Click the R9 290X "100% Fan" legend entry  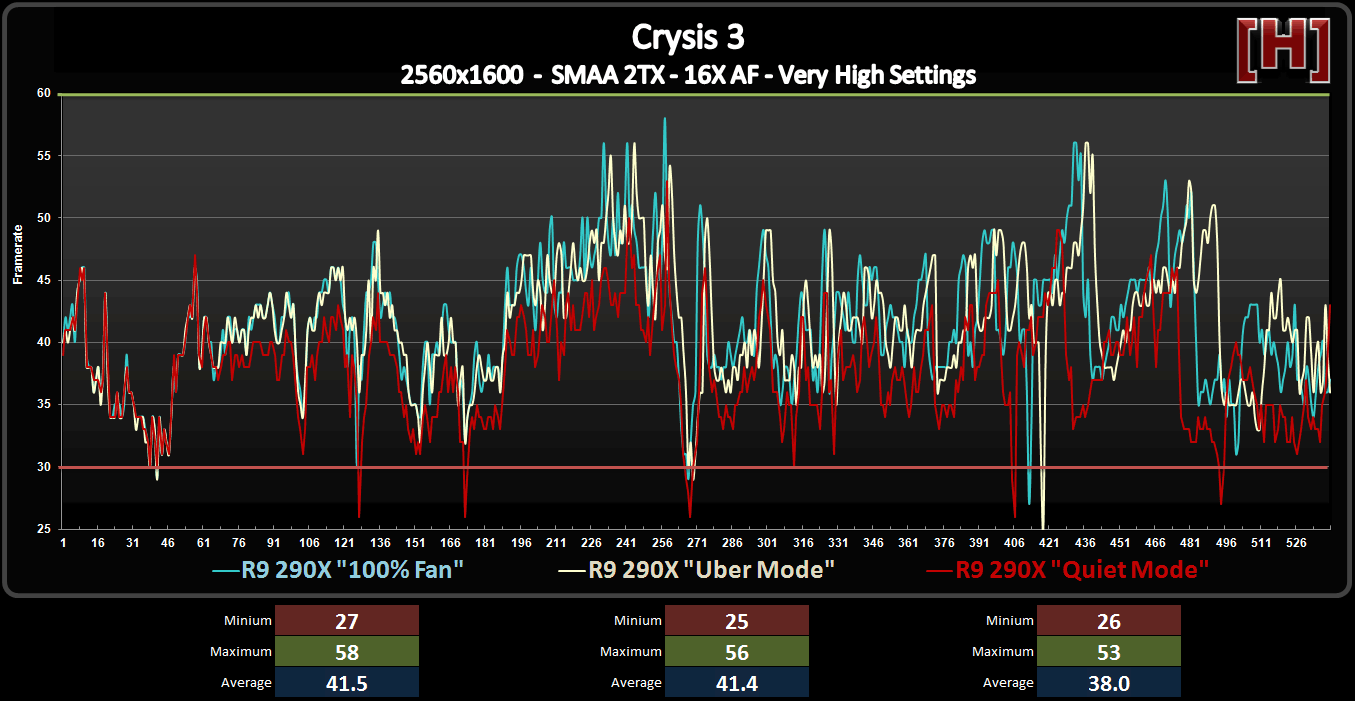pyautogui.click(x=338, y=570)
